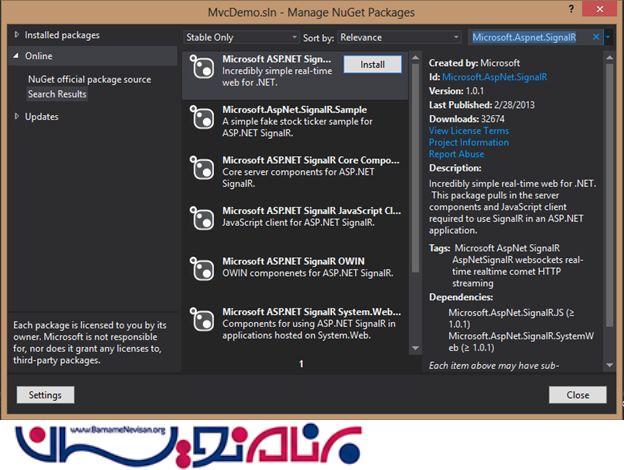Select Microsoft ASP.NET SignalR JavaScript Client title
Screen dimensions: 624x470
(312, 211)
